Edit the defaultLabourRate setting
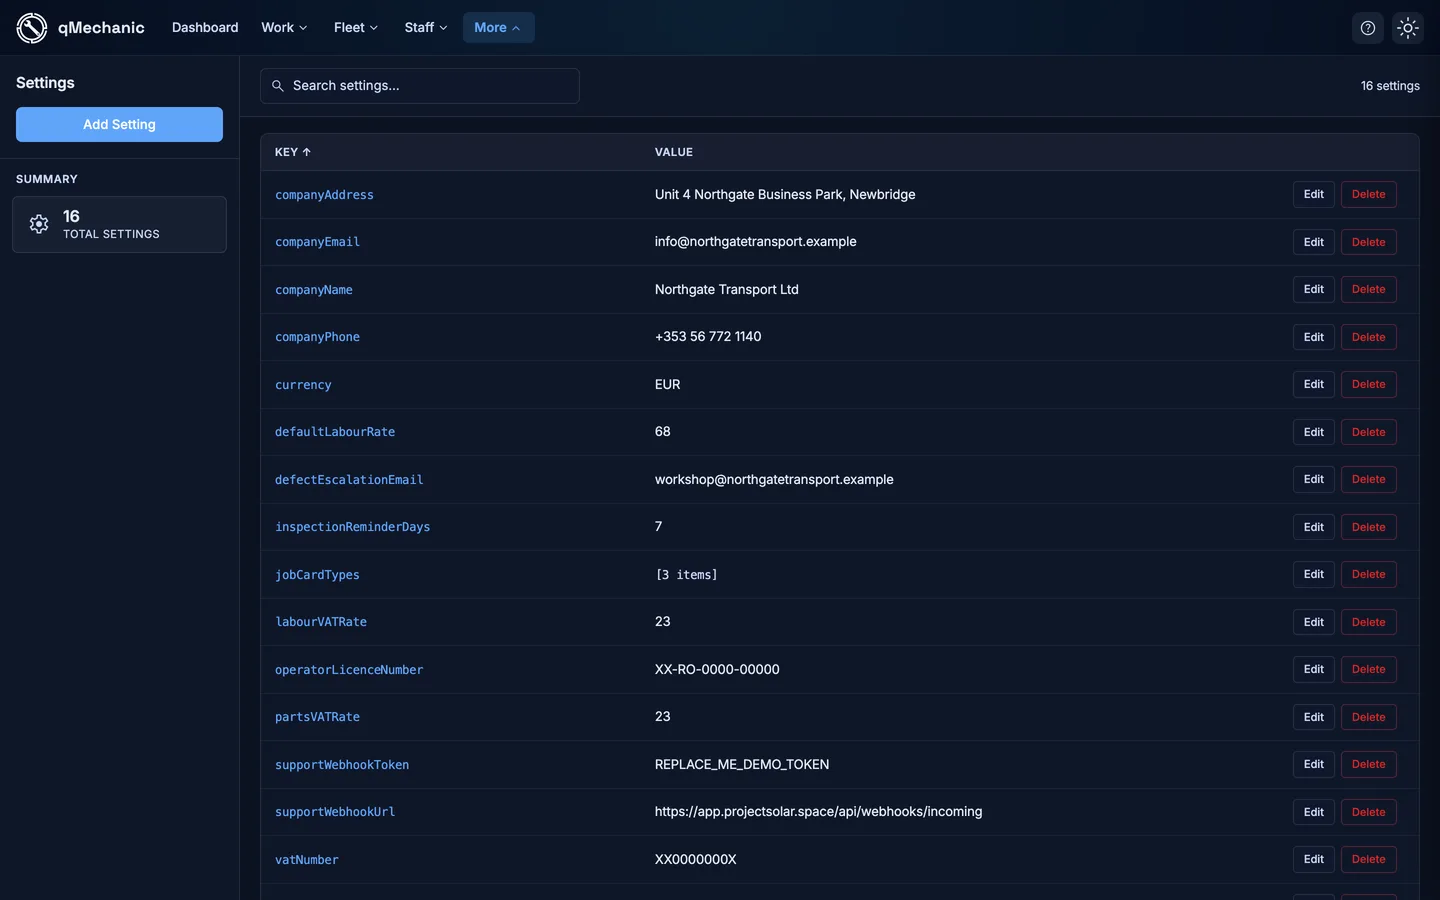 point(1314,432)
